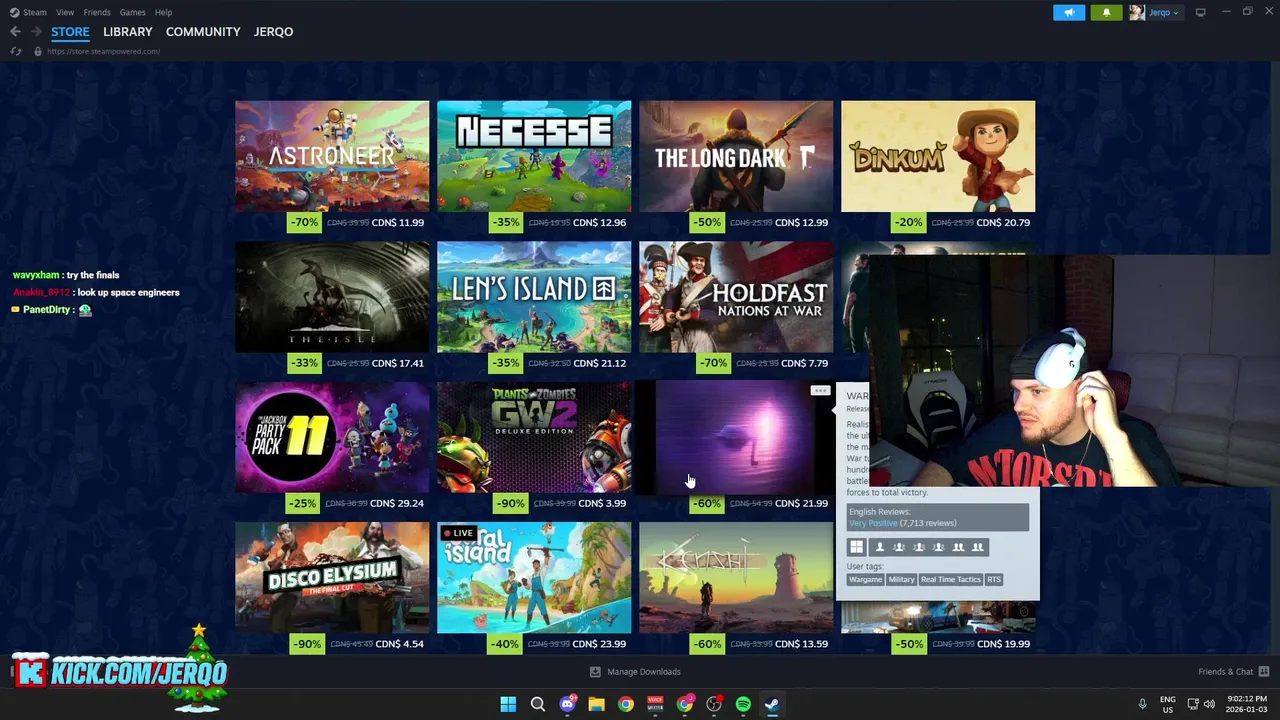Screen dimensions: 1280x720
Task: Open Friends & Chat icon
Action: point(1264,672)
